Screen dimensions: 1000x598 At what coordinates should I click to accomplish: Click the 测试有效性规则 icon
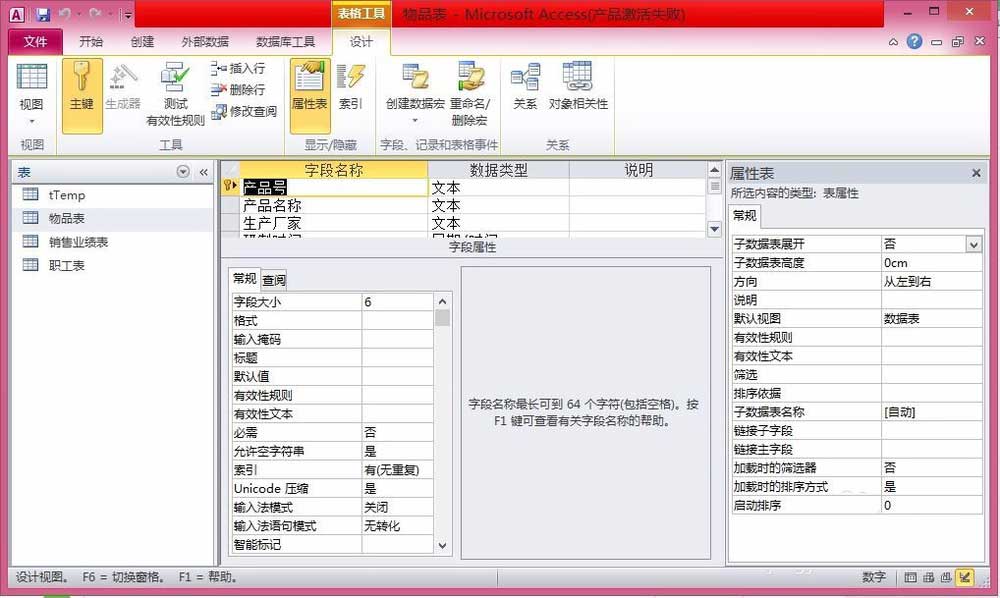pyautogui.click(x=175, y=94)
